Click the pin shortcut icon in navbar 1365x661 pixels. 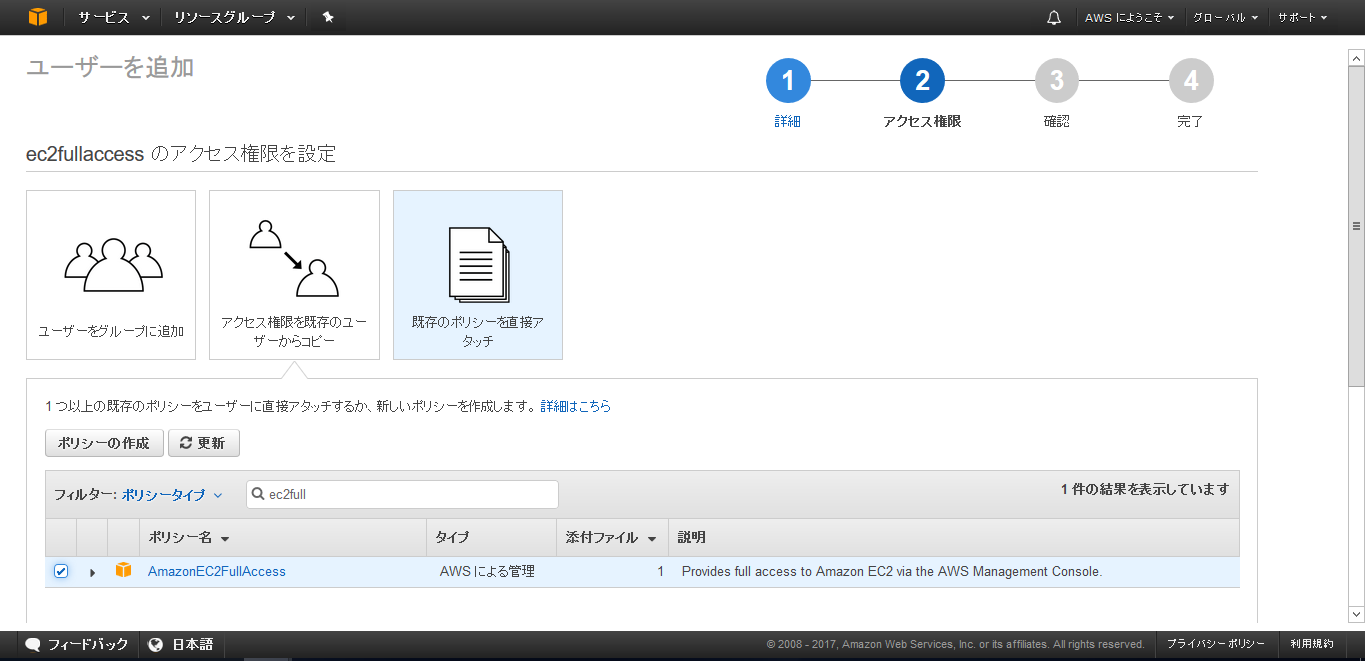(328, 17)
